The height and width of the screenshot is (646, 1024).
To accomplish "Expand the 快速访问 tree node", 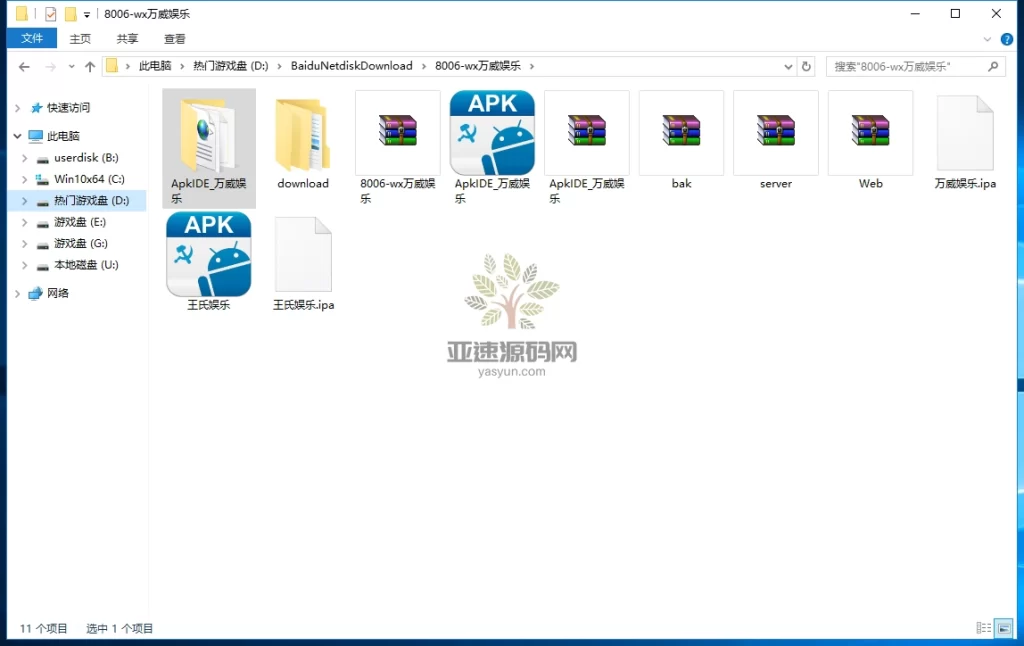I will coord(17,108).
